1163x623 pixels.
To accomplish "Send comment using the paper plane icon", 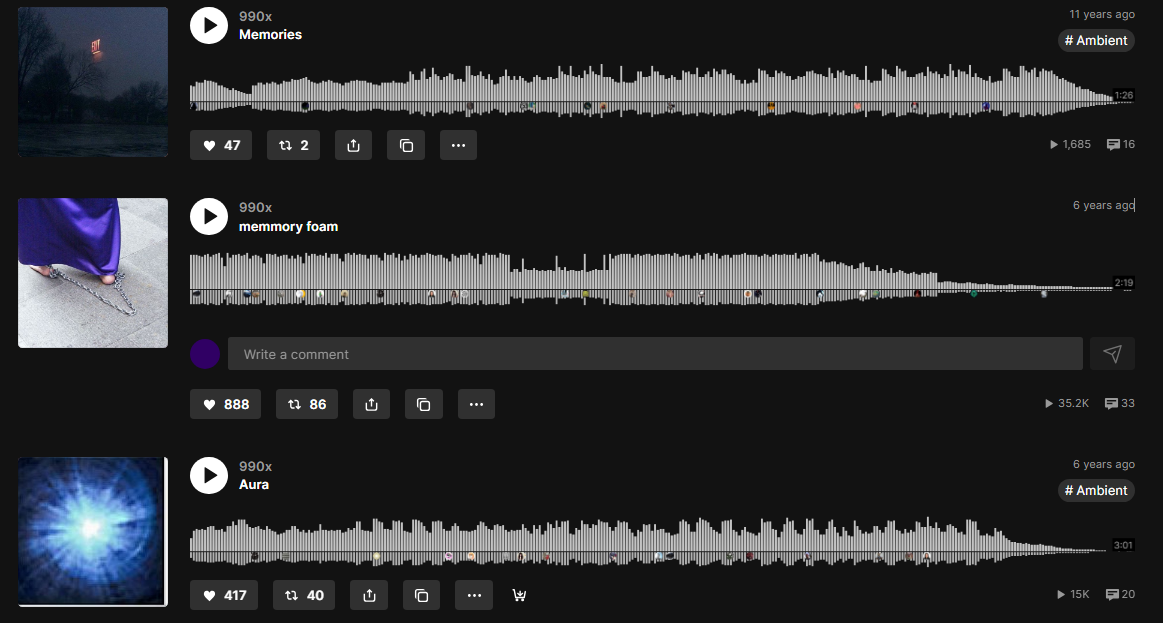I will tap(1112, 354).
